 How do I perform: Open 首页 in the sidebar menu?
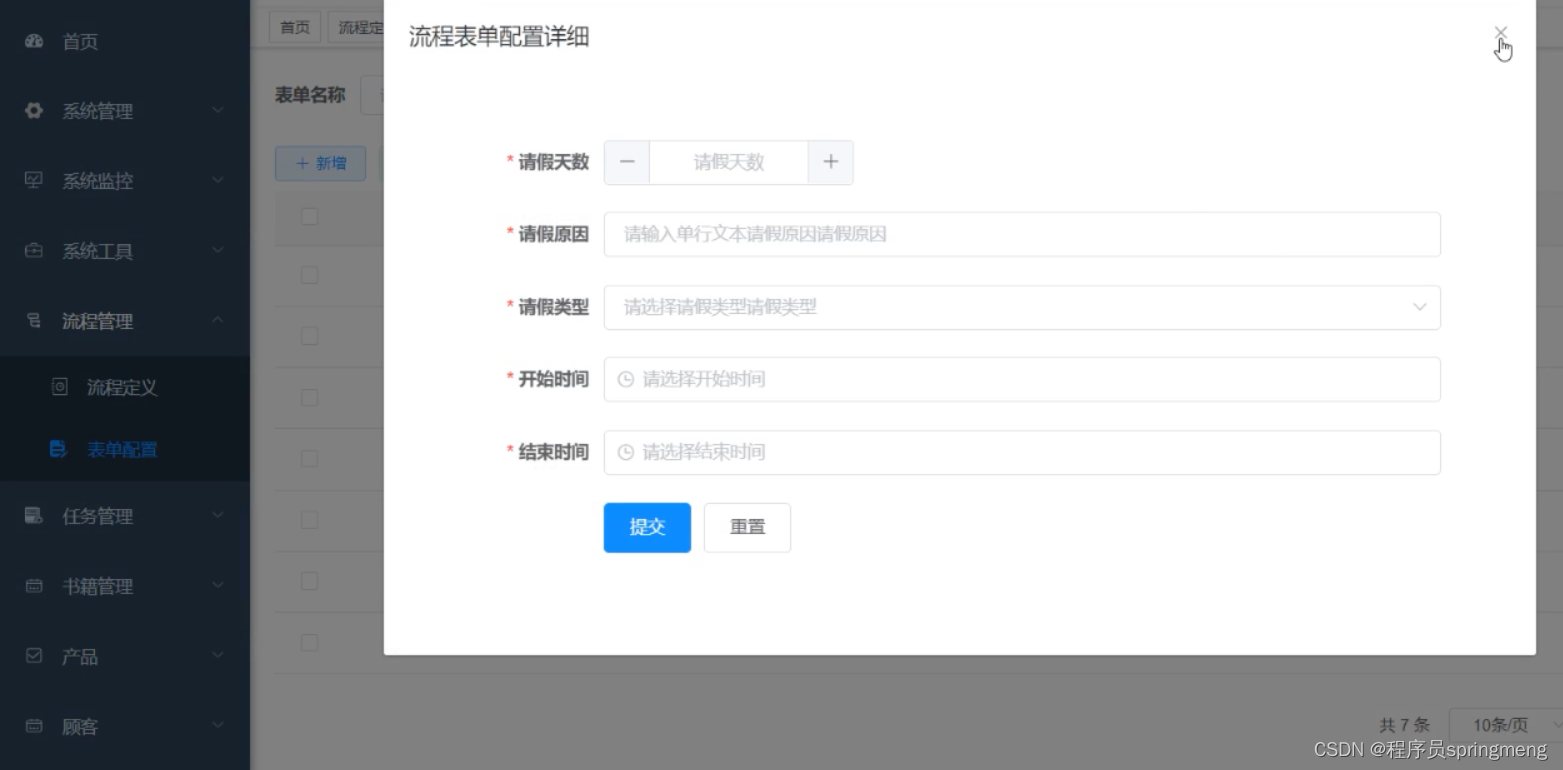125,41
